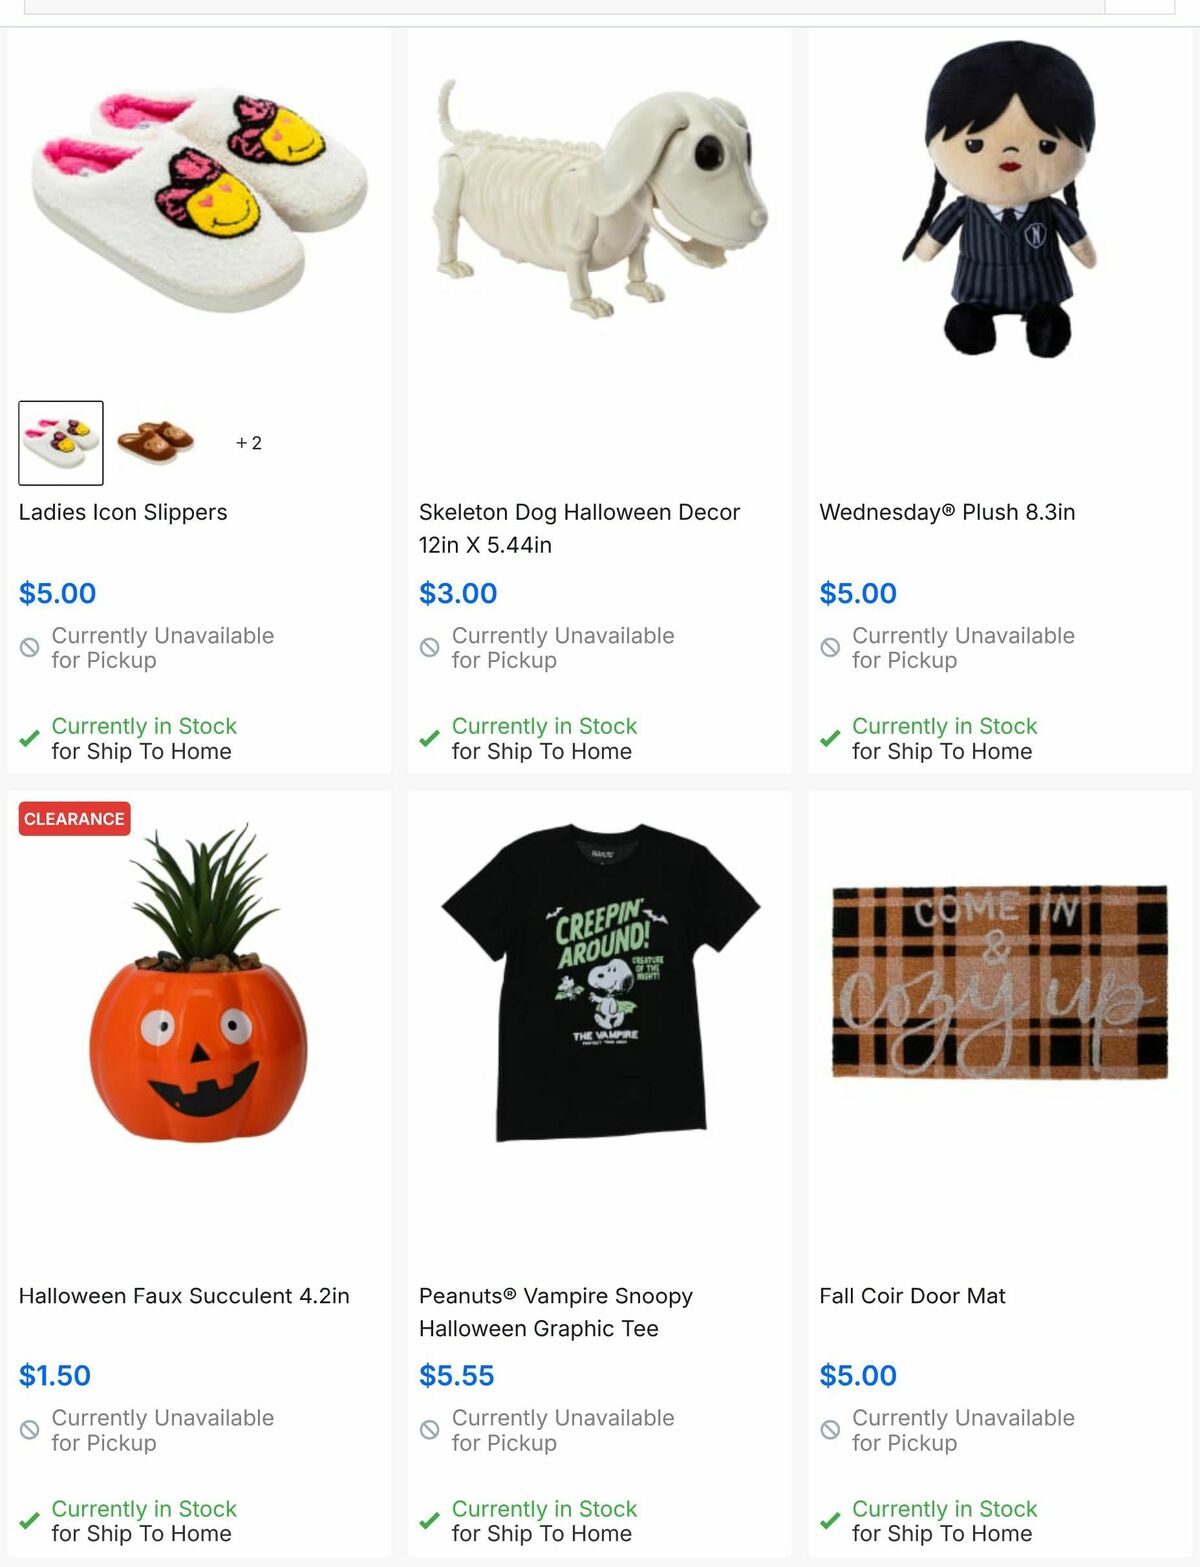Click the Wedding plush doll product image
This screenshot has width=1200, height=1567.
1000,199
